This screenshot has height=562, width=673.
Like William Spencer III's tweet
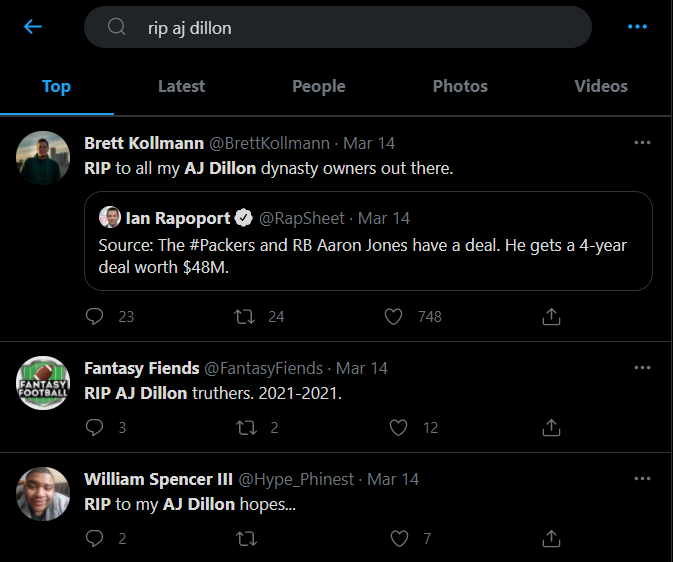[399, 538]
